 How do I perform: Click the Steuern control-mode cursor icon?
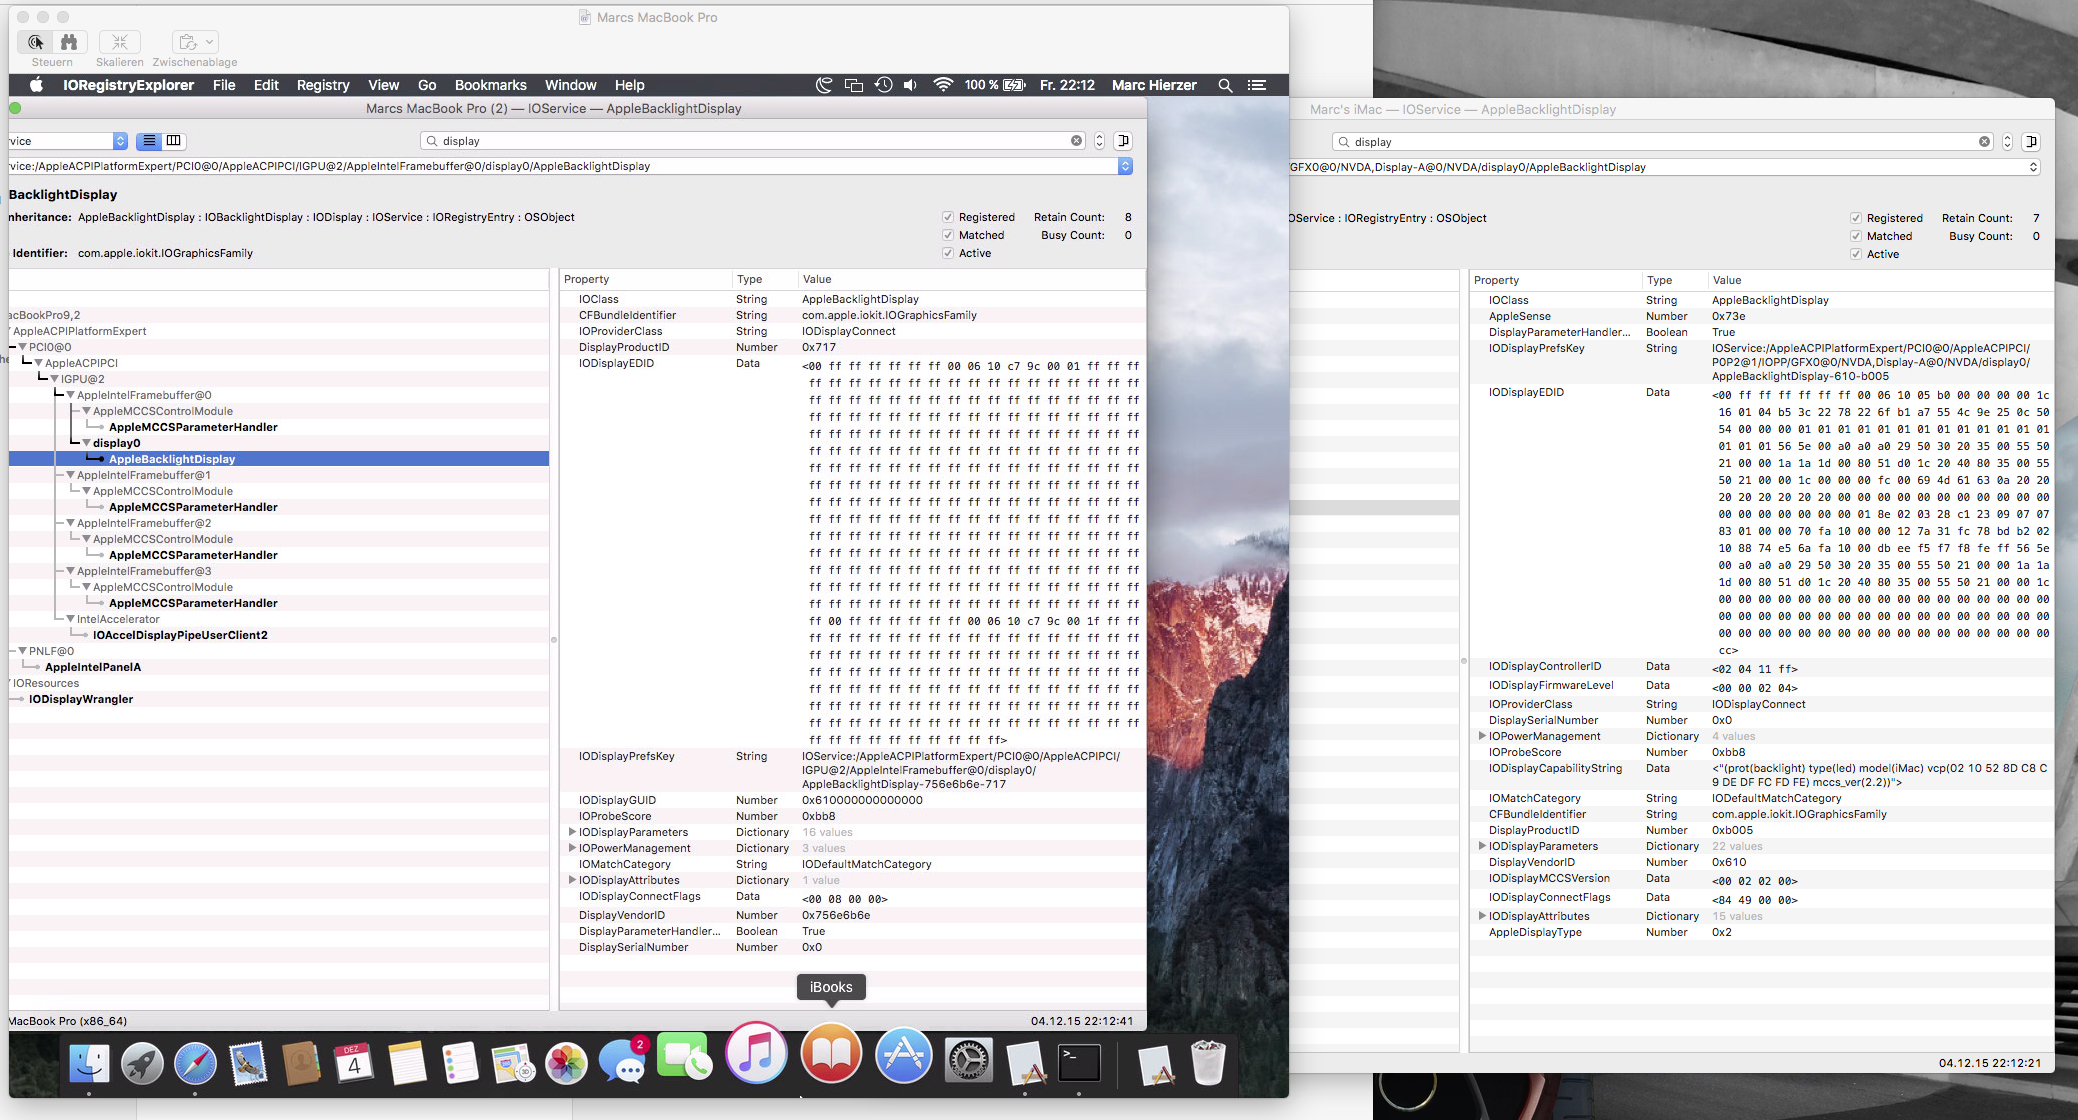pyautogui.click(x=36, y=42)
